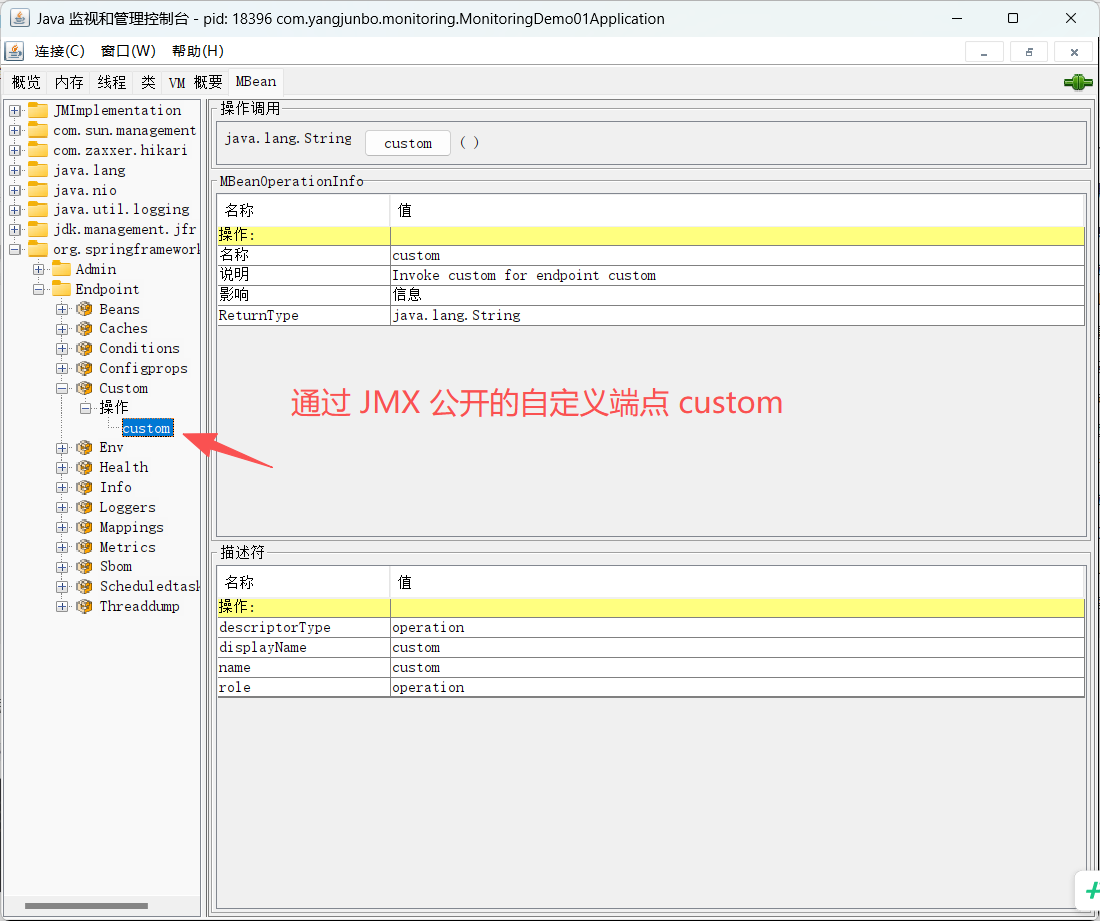Click the Info MBean icon

84,487
